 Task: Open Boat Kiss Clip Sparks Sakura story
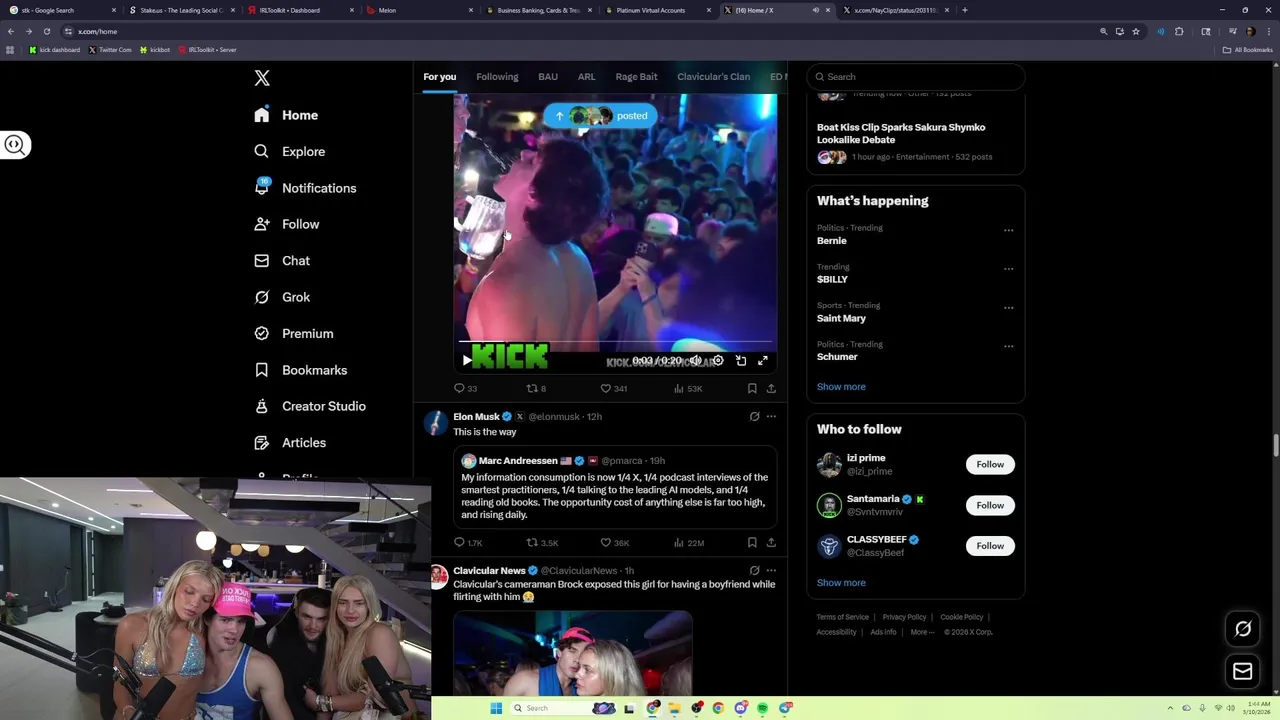(x=901, y=134)
